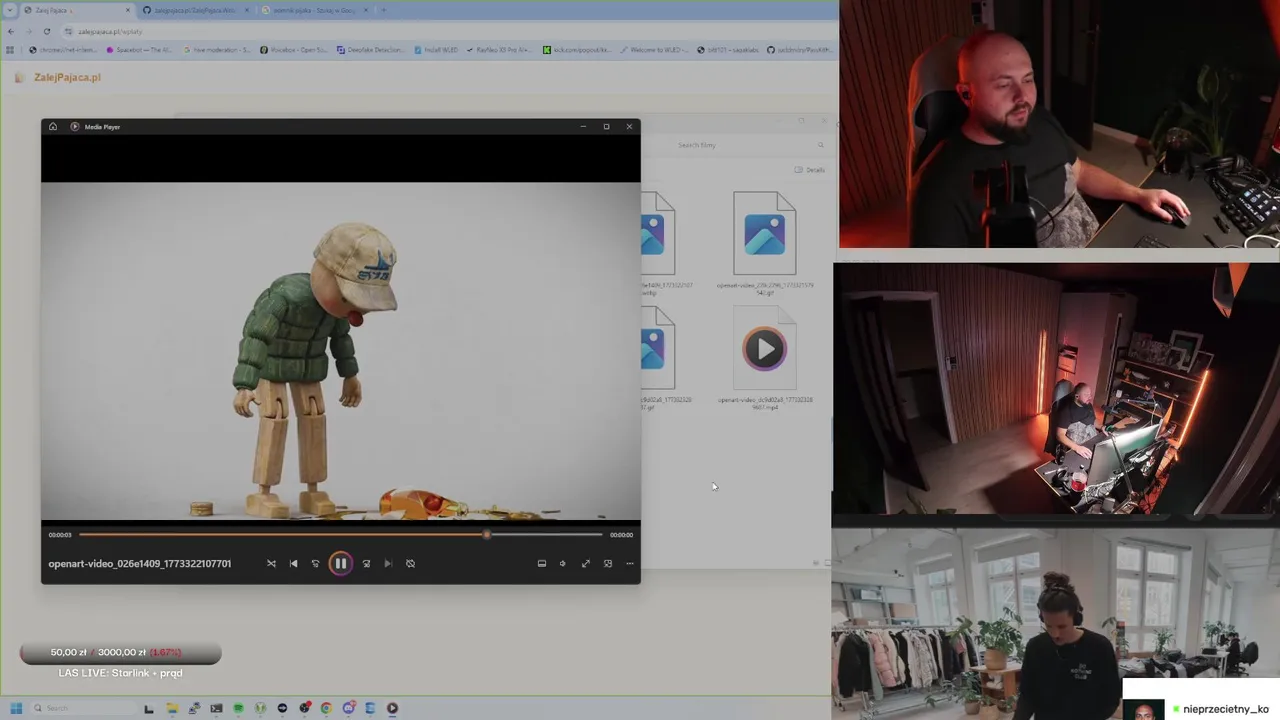Open more options menu in Media Player
The image size is (1280, 720).
coord(630,564)
